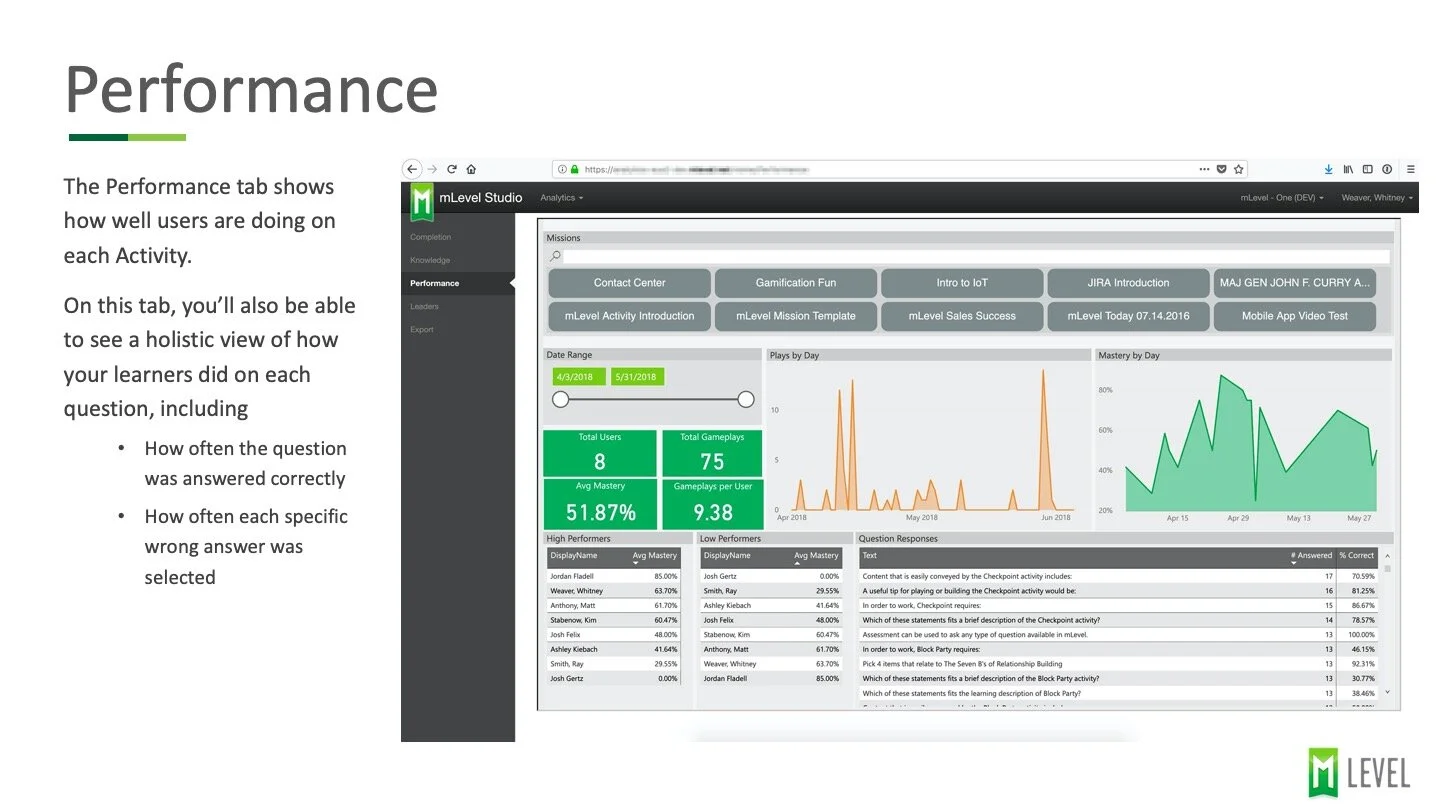Click the 4/3/2018 start date field
Image resolution: width=1440 pixels, height=810 pixels.
579,377
